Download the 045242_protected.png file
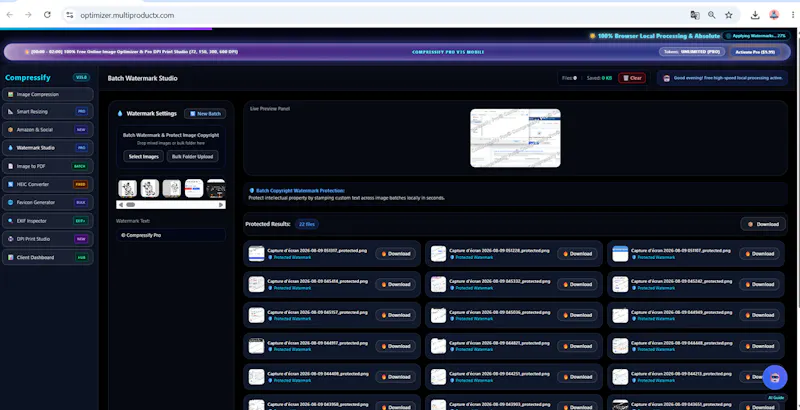Image resolution: width=800 pixels, height=410 pixels. click(759, 285)
